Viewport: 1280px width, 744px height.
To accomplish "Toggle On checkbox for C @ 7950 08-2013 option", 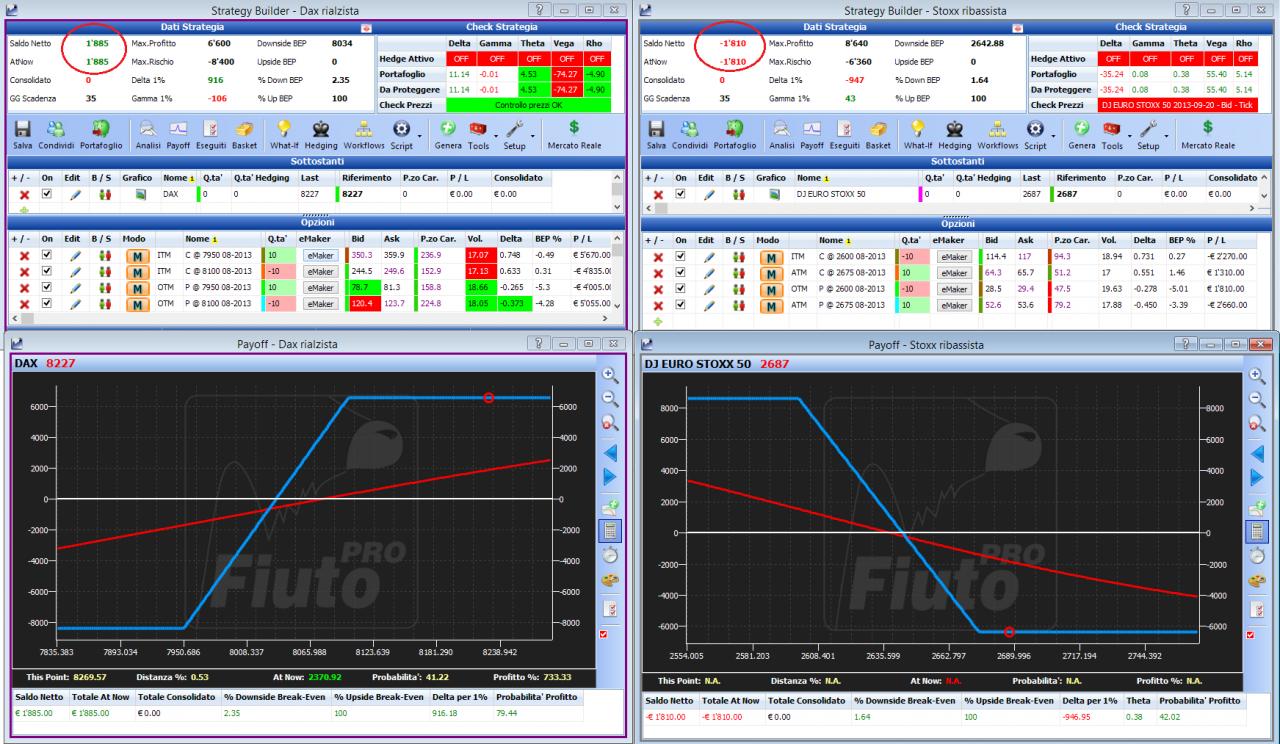I will (x=46, y=256).
